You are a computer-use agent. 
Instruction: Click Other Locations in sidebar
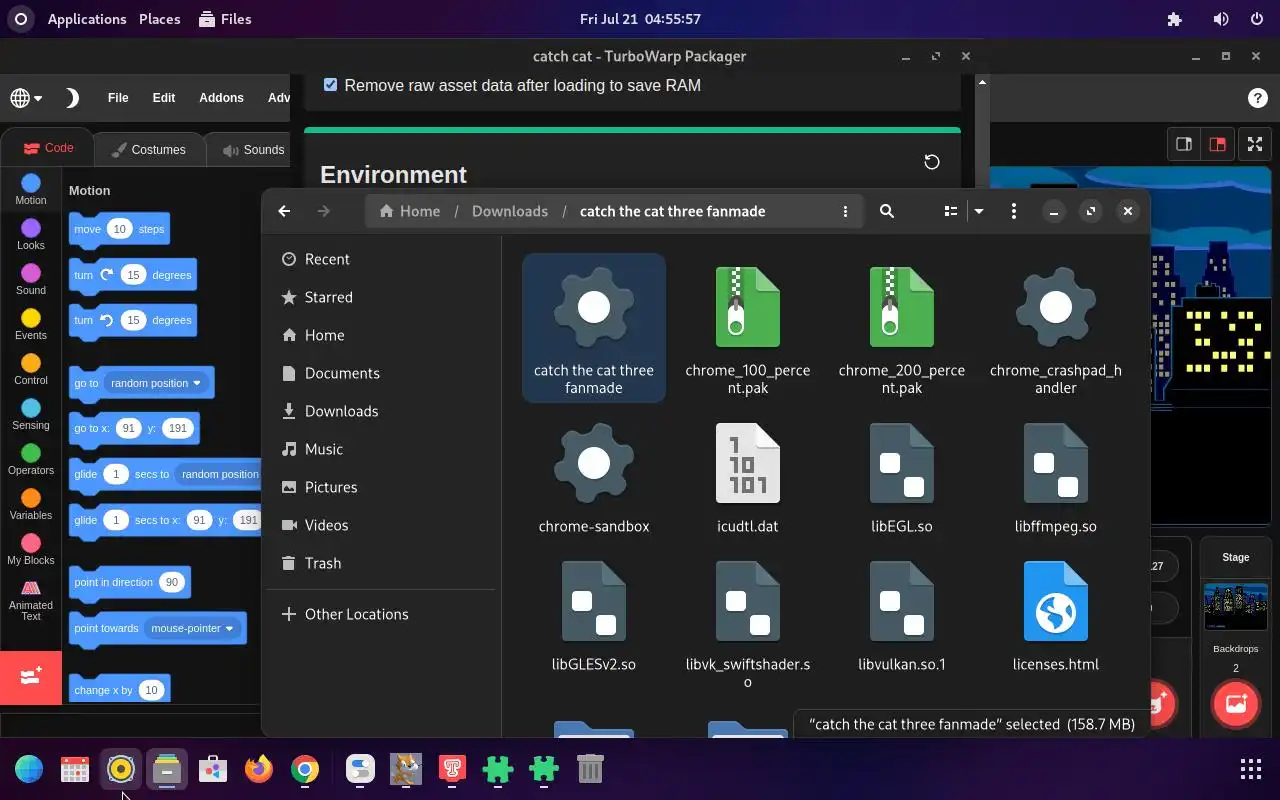coord(381,614)
